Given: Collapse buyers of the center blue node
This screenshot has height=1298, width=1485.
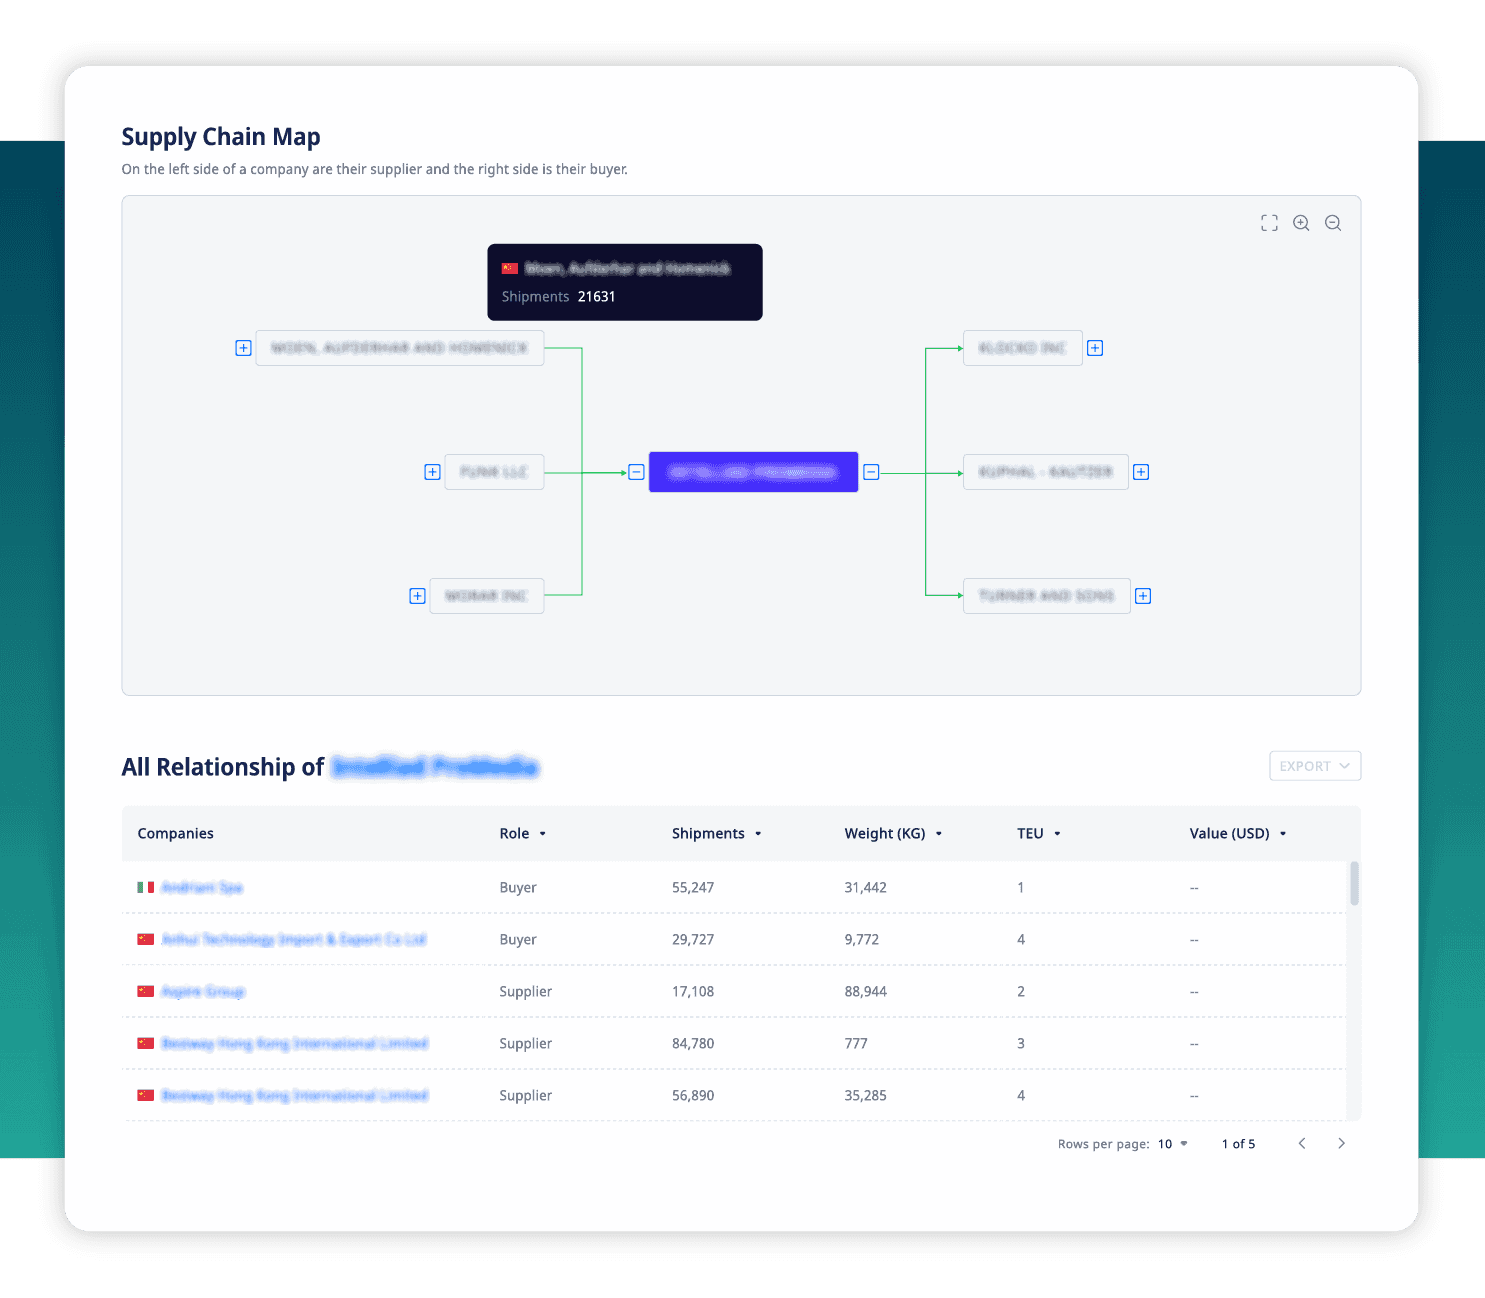Looking at the screenshot, I should (x=871, y=472).
